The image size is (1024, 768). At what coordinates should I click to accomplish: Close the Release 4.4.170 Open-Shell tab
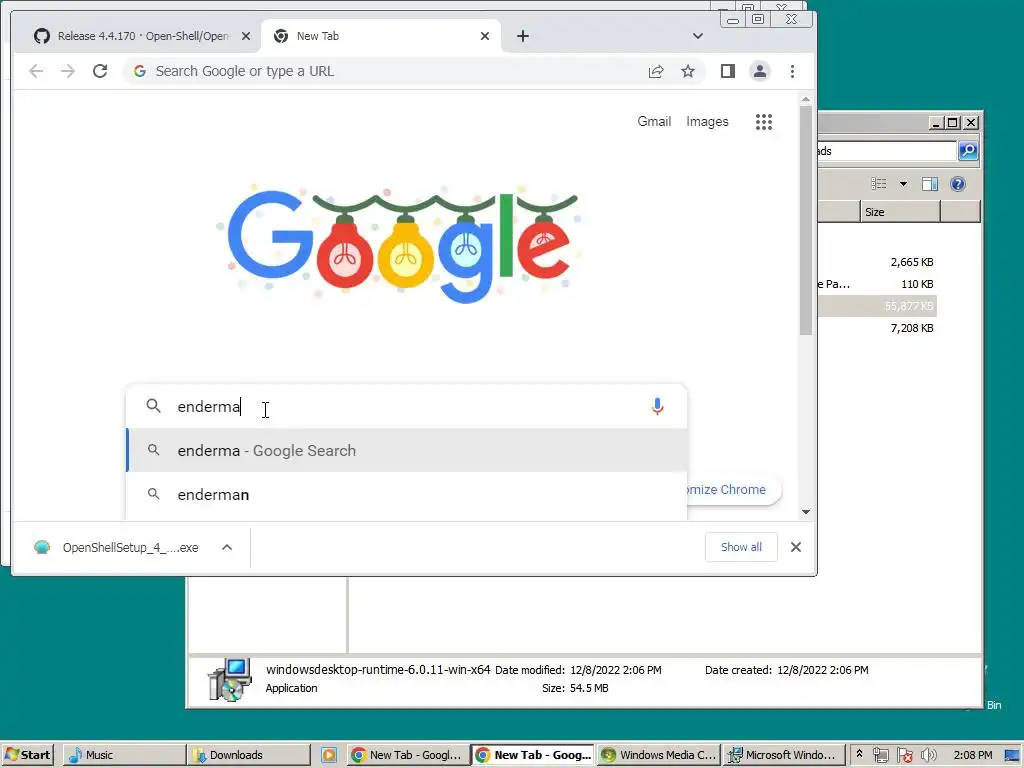[x=246, y=36]
